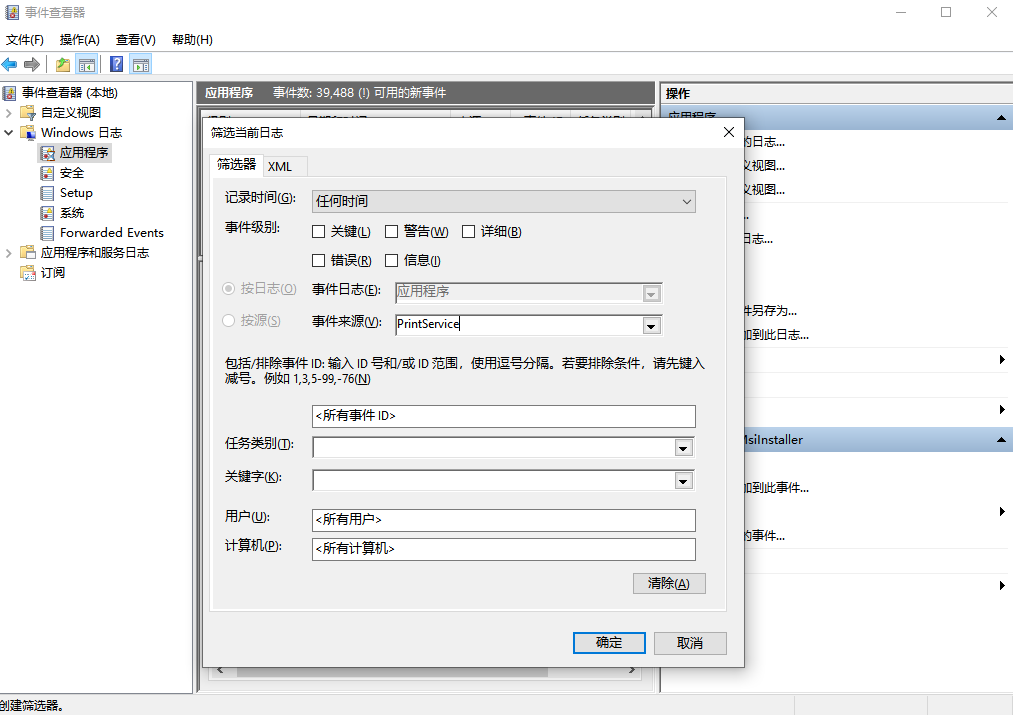Open the 关键字 keywords dropdown
1013x715 pixels.
[x=683, y=481]
